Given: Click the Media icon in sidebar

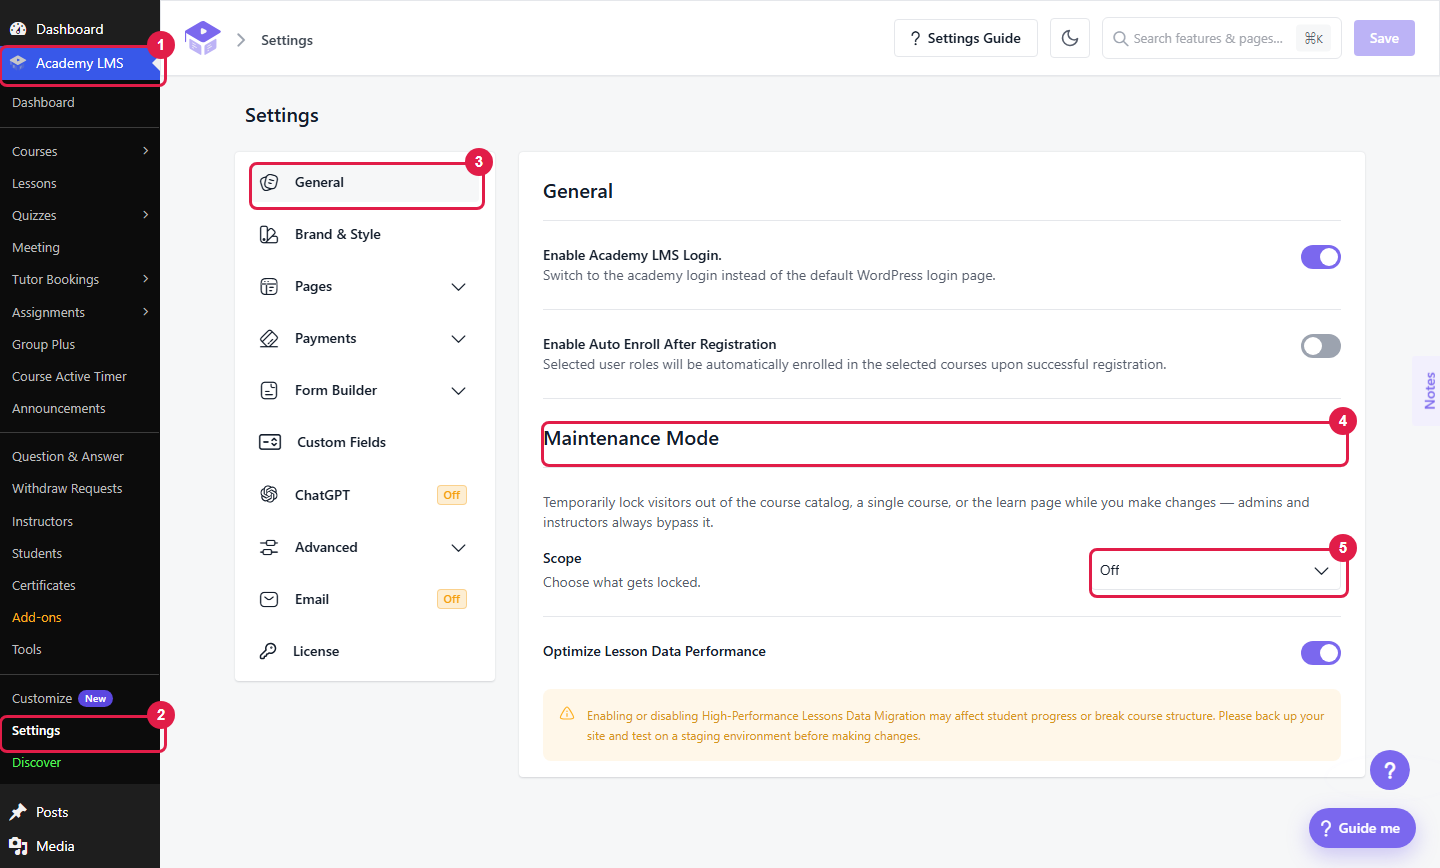Looking at the screenshot, I should click(18, 846).
